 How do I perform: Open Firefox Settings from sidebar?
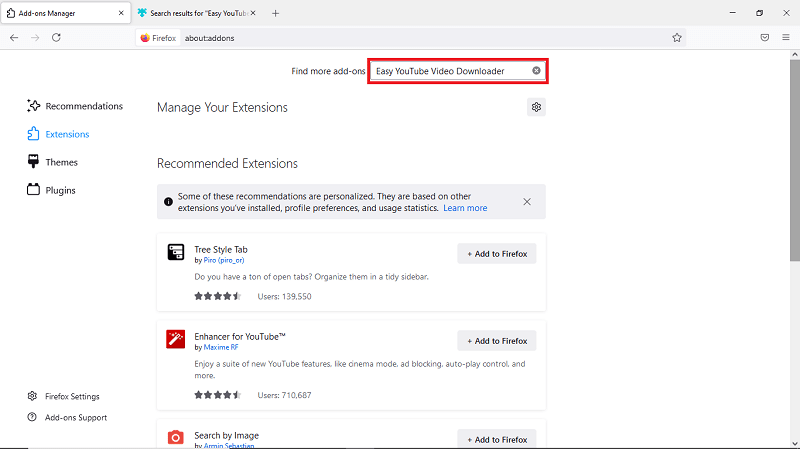pos(63,396)
